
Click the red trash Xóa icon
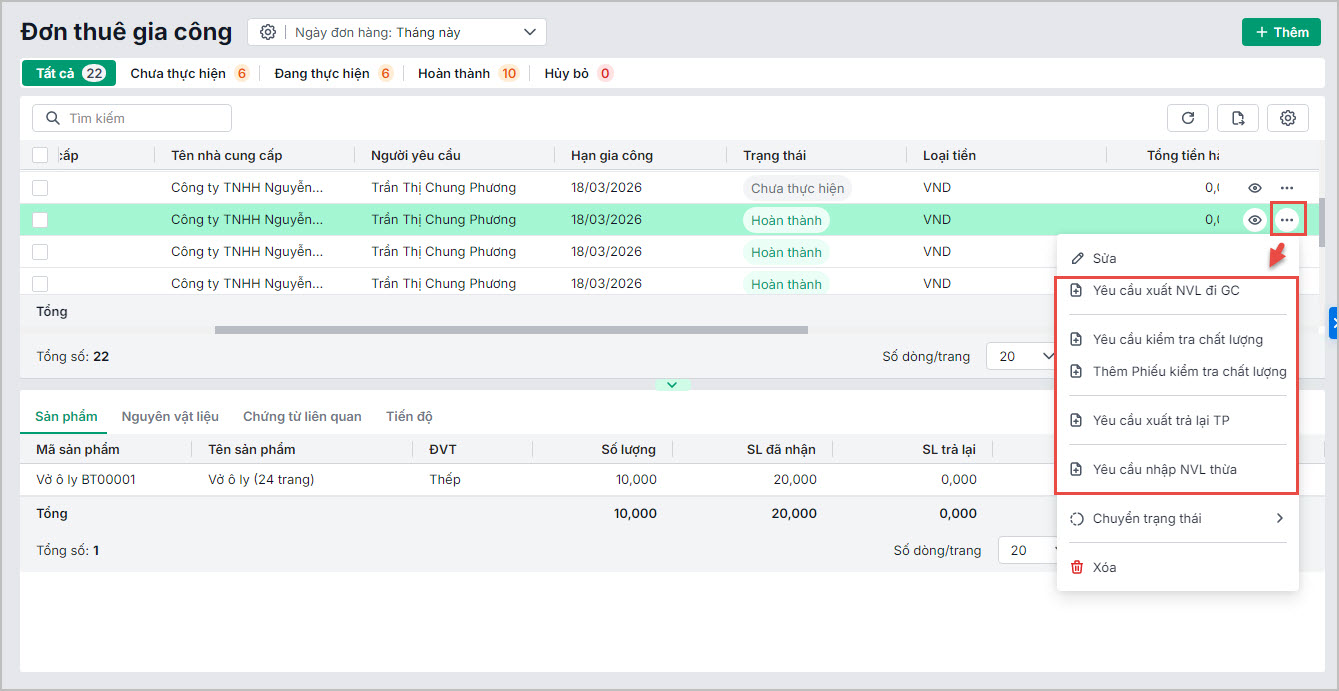1077,567
